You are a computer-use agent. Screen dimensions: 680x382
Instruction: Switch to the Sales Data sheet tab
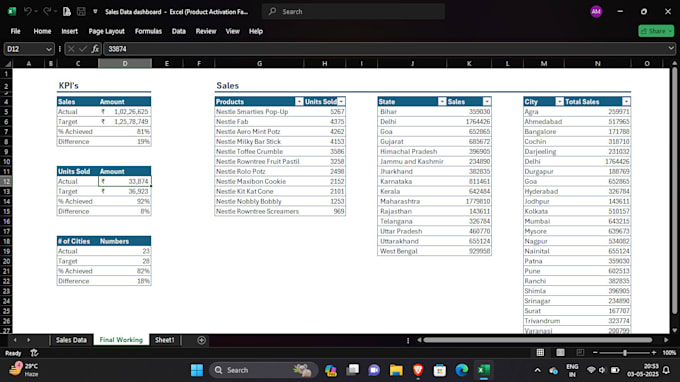[71, 340]
